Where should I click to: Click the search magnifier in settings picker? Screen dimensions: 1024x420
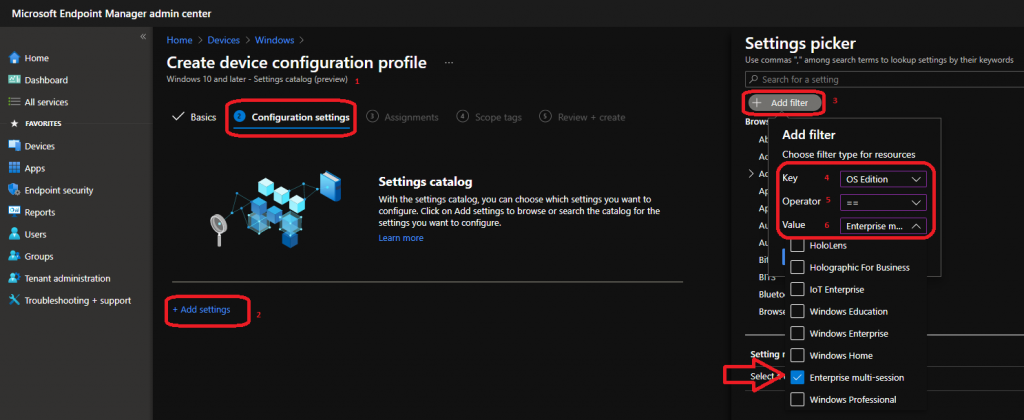click(x=754, y=80)
